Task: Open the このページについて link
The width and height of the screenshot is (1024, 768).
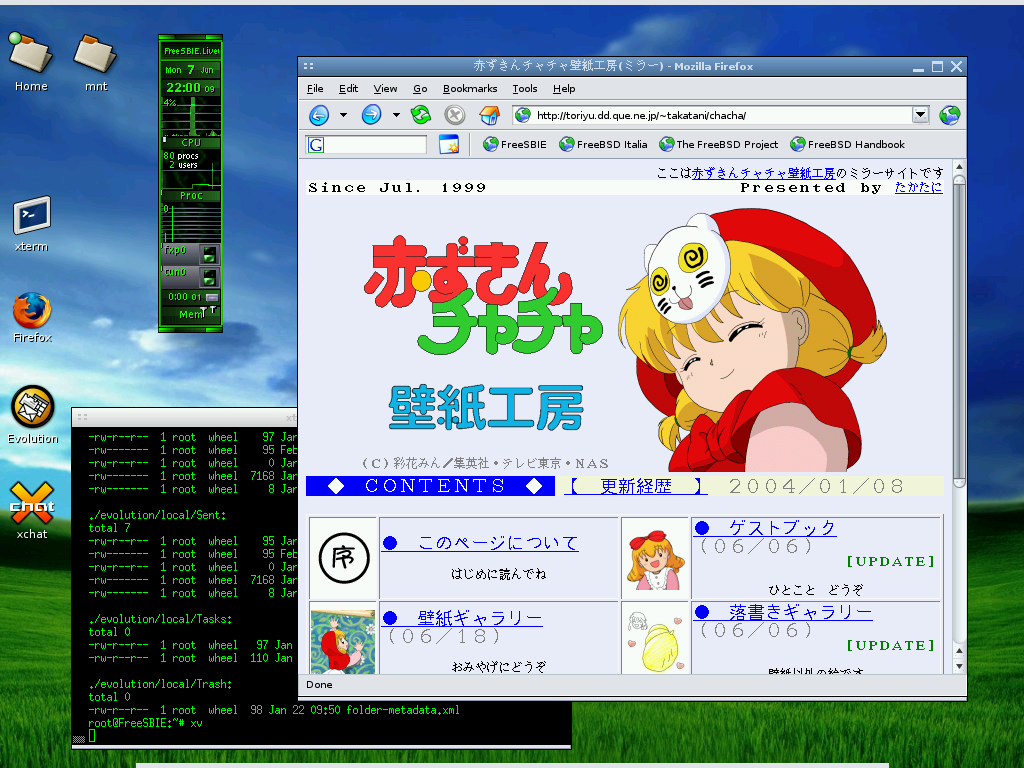Action: click(481, 543)
